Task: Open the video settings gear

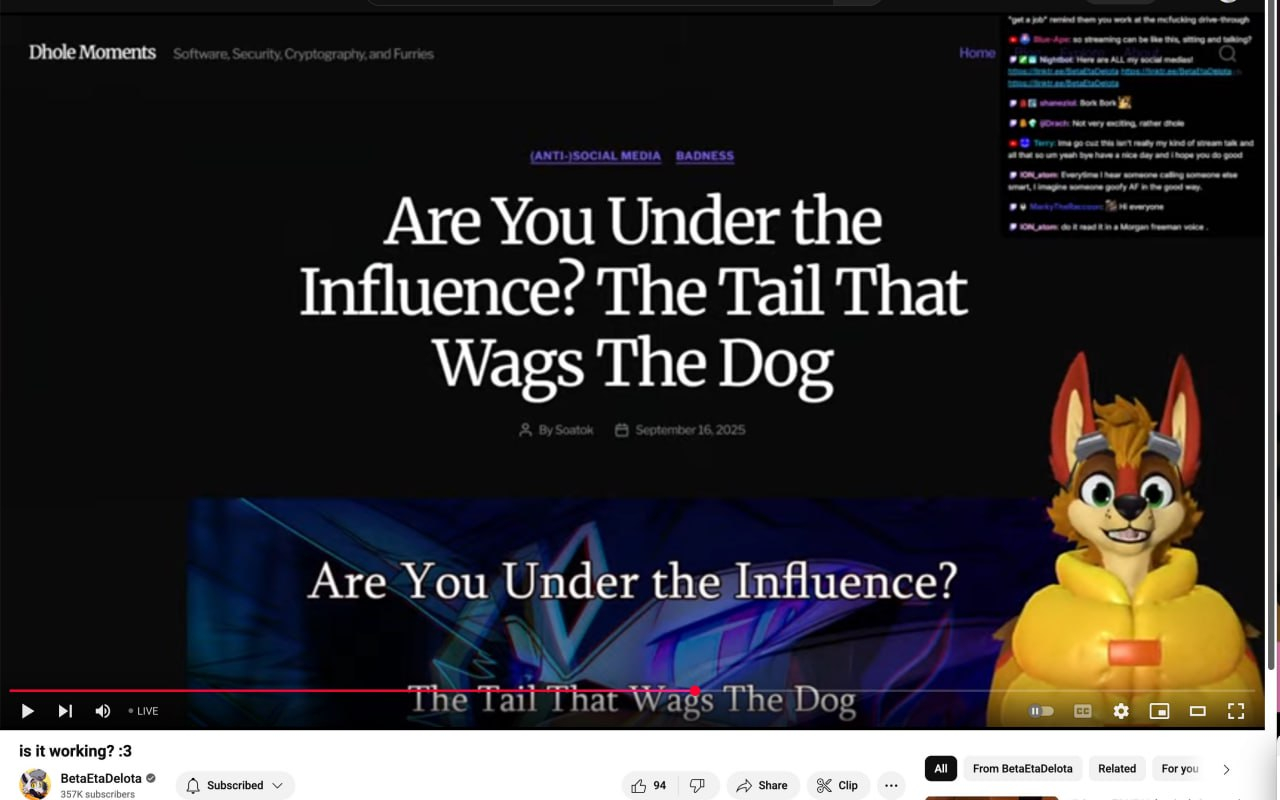Action: (x=1121, y=711)
